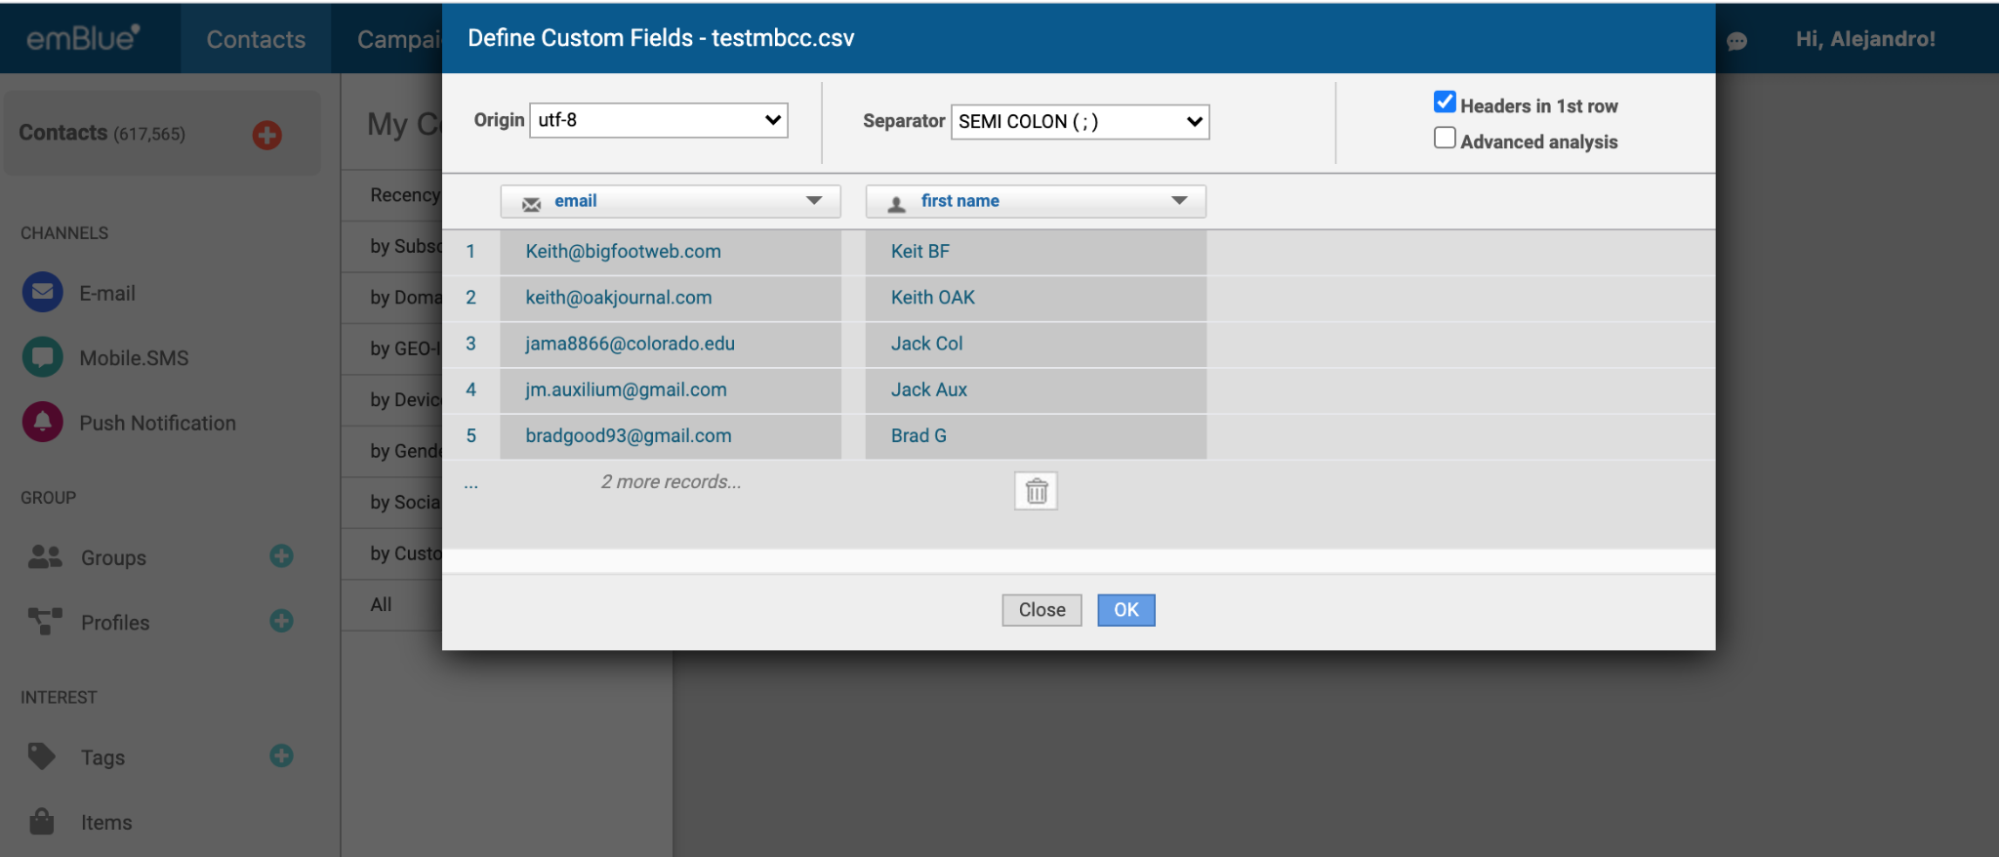Add a new profile with plus icon

[281, 621]
